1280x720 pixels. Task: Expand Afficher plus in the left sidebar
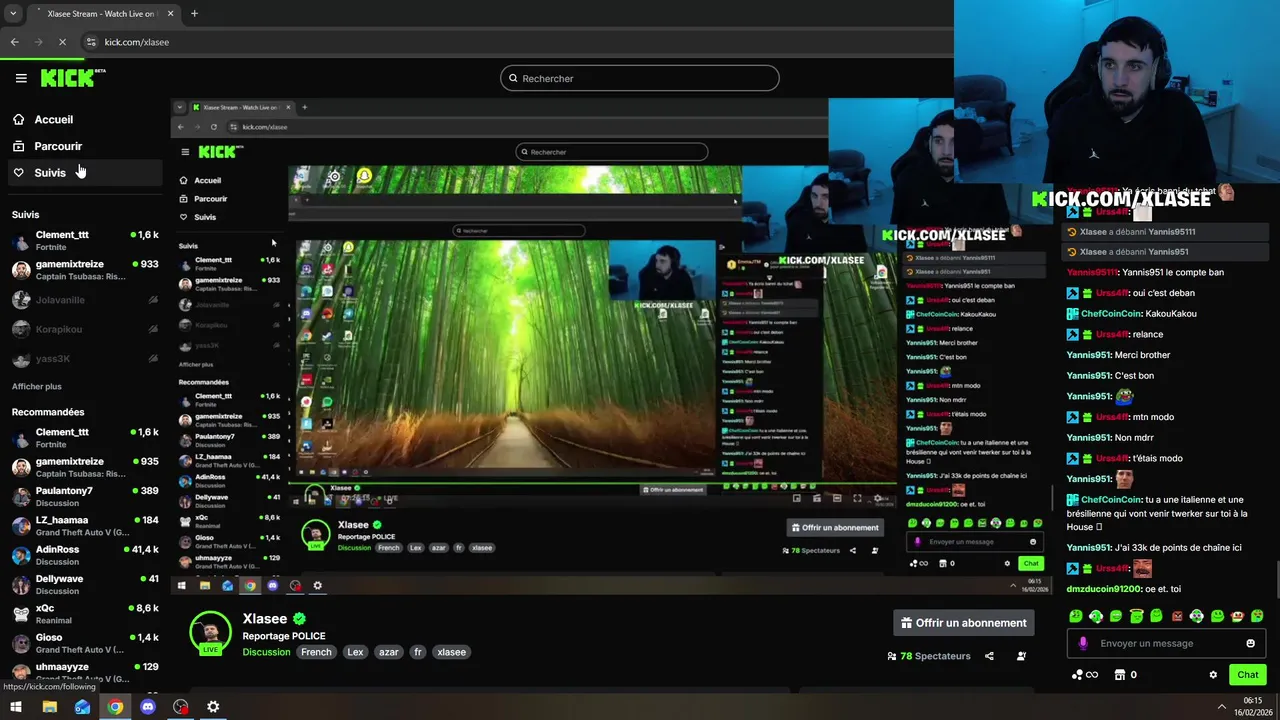coord(37,386)
